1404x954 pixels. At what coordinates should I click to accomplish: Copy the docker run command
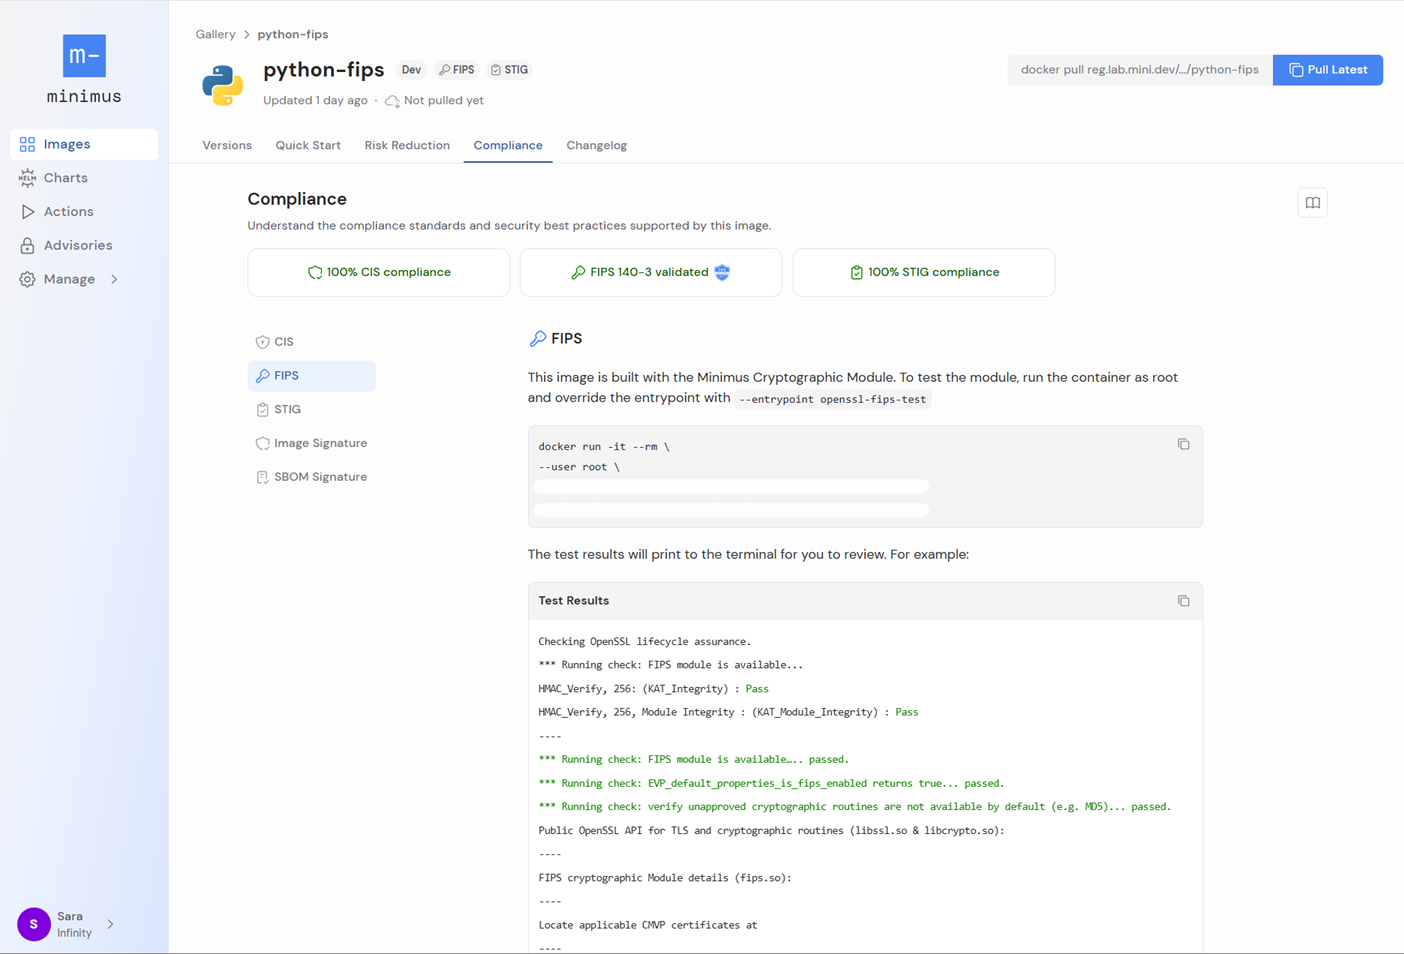tap(1183, 444)
